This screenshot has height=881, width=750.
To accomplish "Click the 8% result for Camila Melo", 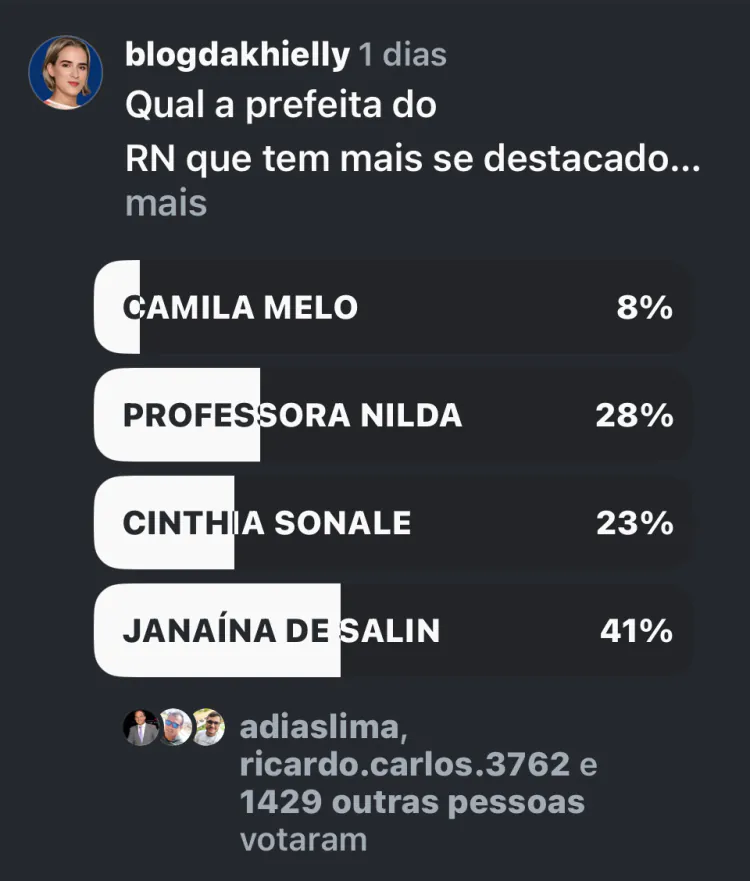I will [644, 307].
